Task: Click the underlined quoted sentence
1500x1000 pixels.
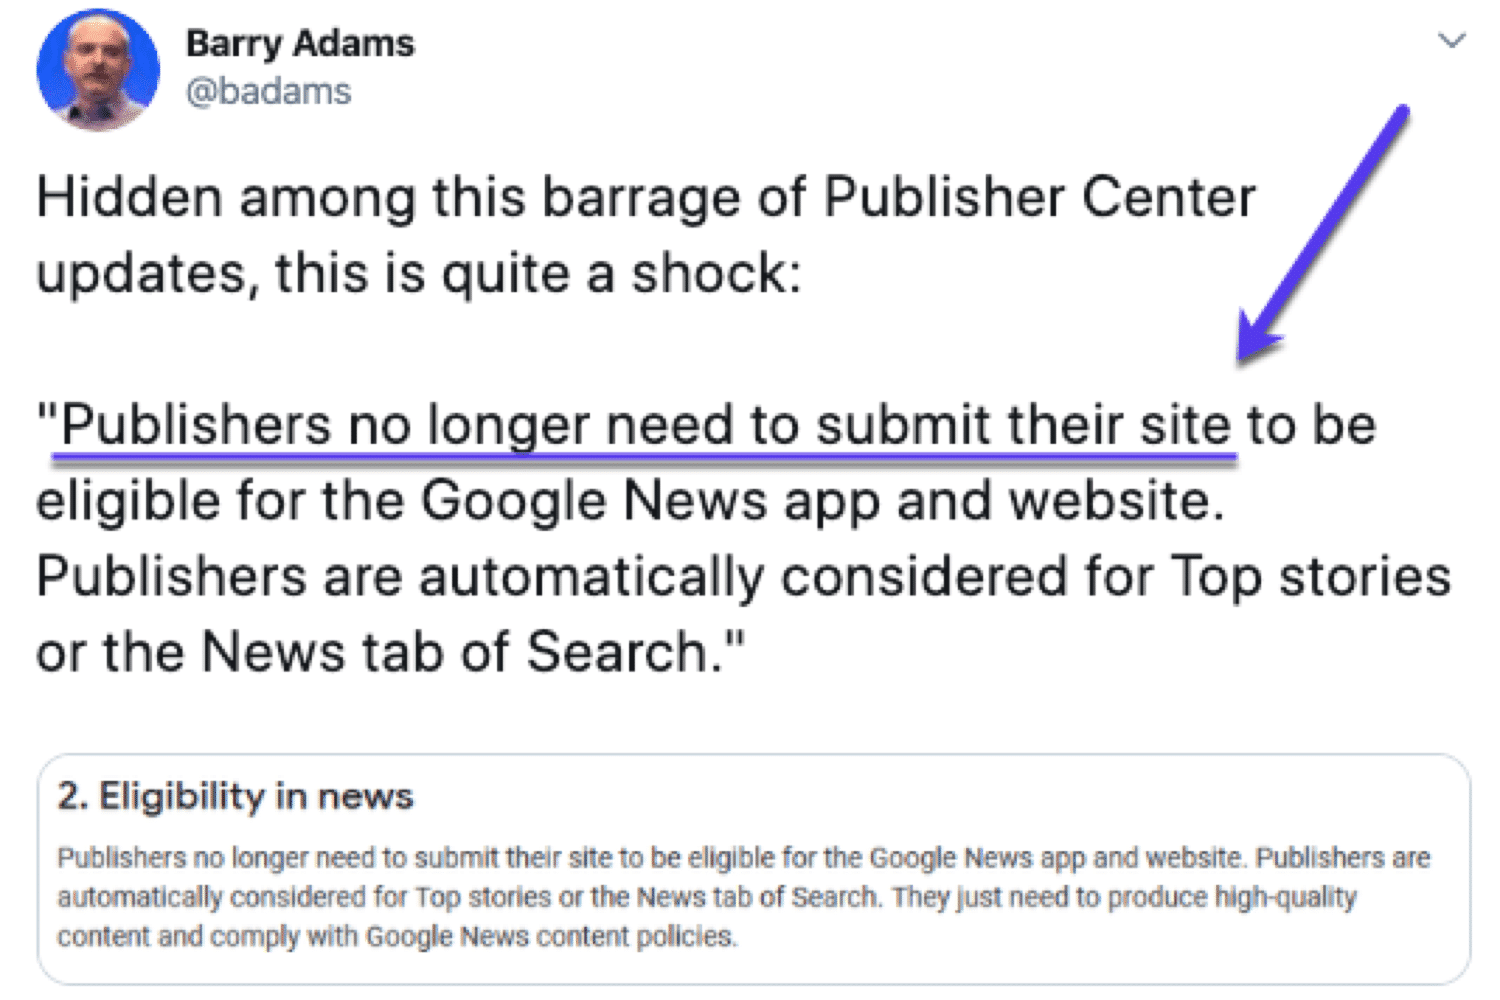Action: (640, 424)
